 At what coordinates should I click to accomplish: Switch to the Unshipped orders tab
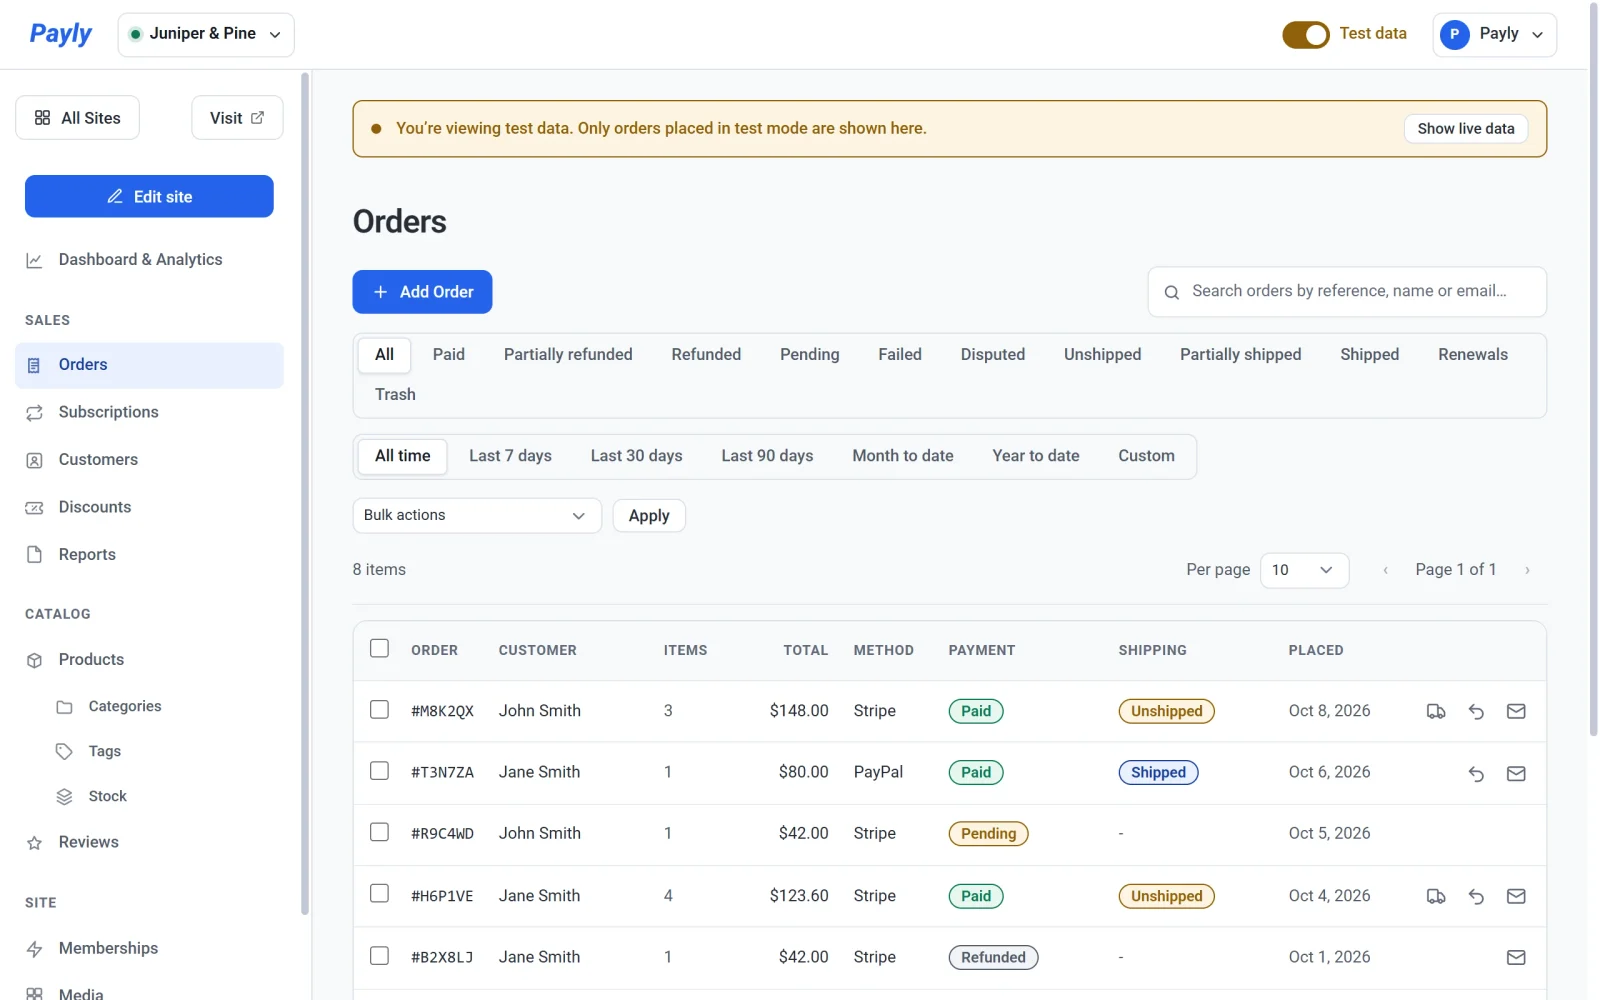pyautogui.click(x=1102, y=355)
